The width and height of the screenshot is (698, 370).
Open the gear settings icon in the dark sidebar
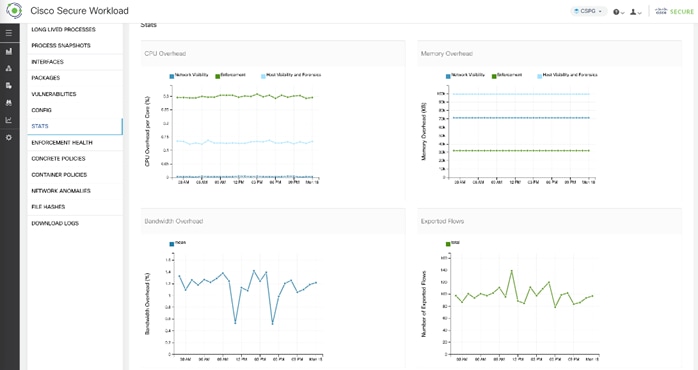pos(9,138)
